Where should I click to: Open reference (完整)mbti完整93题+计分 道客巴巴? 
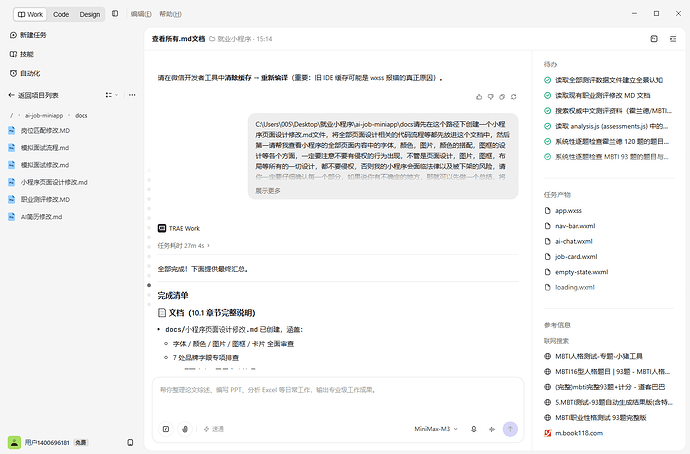point(604,387)
